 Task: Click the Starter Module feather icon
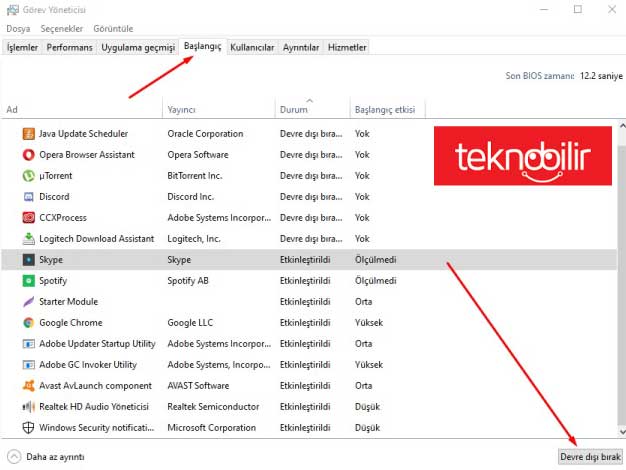click(28, 302)
